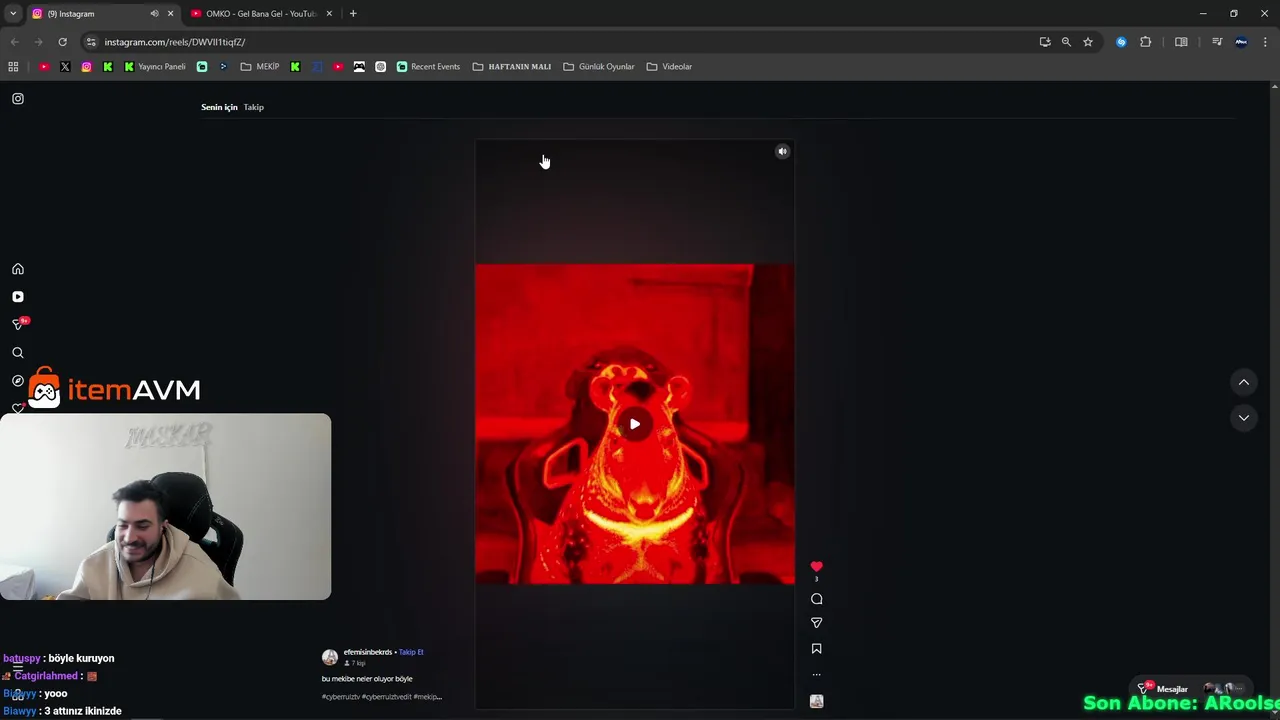Open the zoom magnifier in the address bar
This screenshot has height=720, width=1280.
[x=1066, y=42]
